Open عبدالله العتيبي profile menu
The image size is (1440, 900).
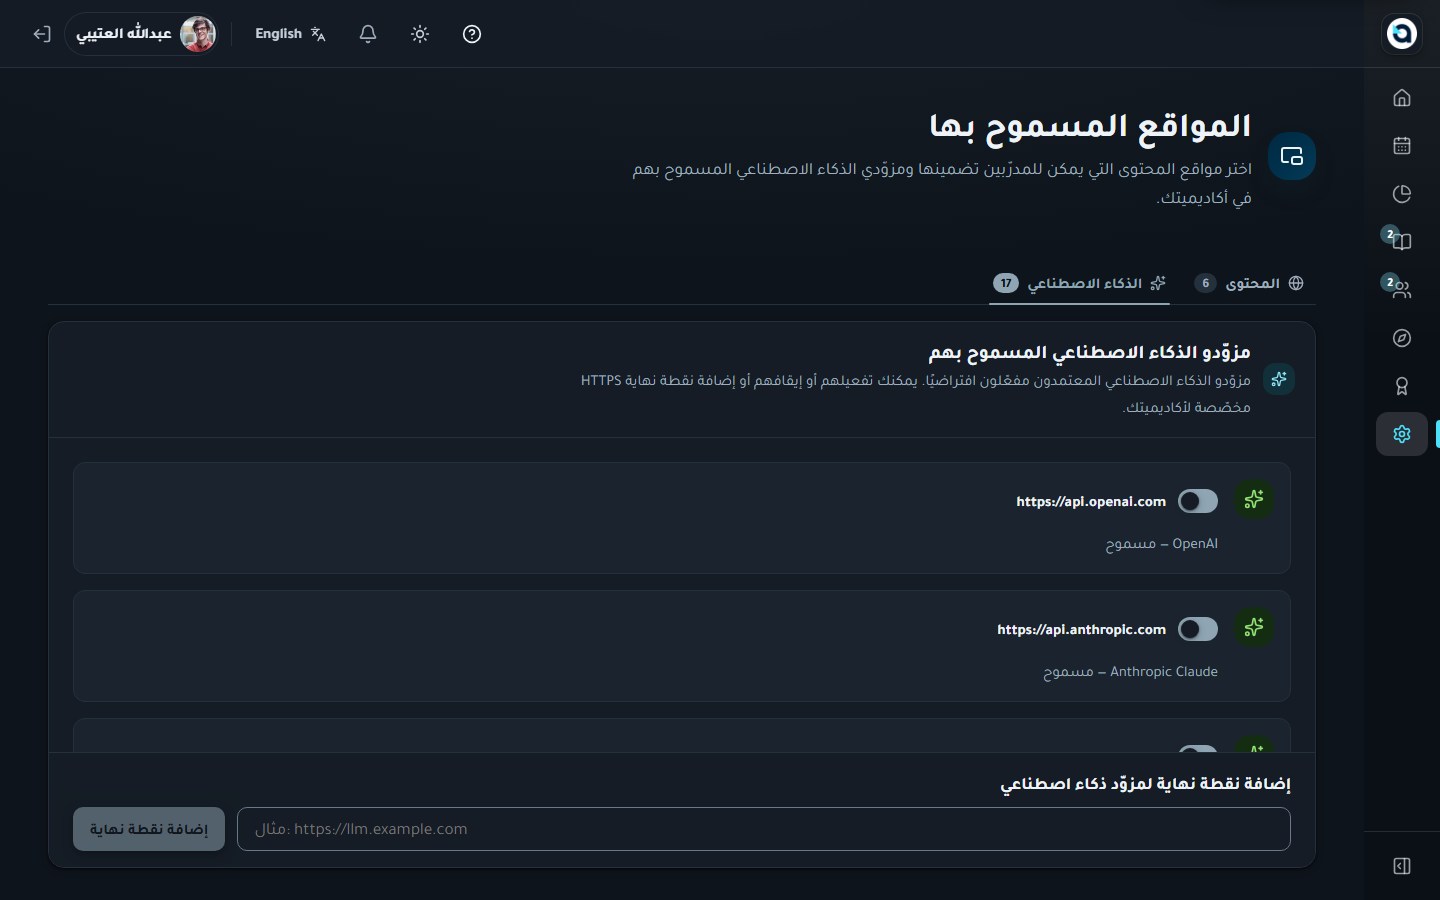(143, 34)
